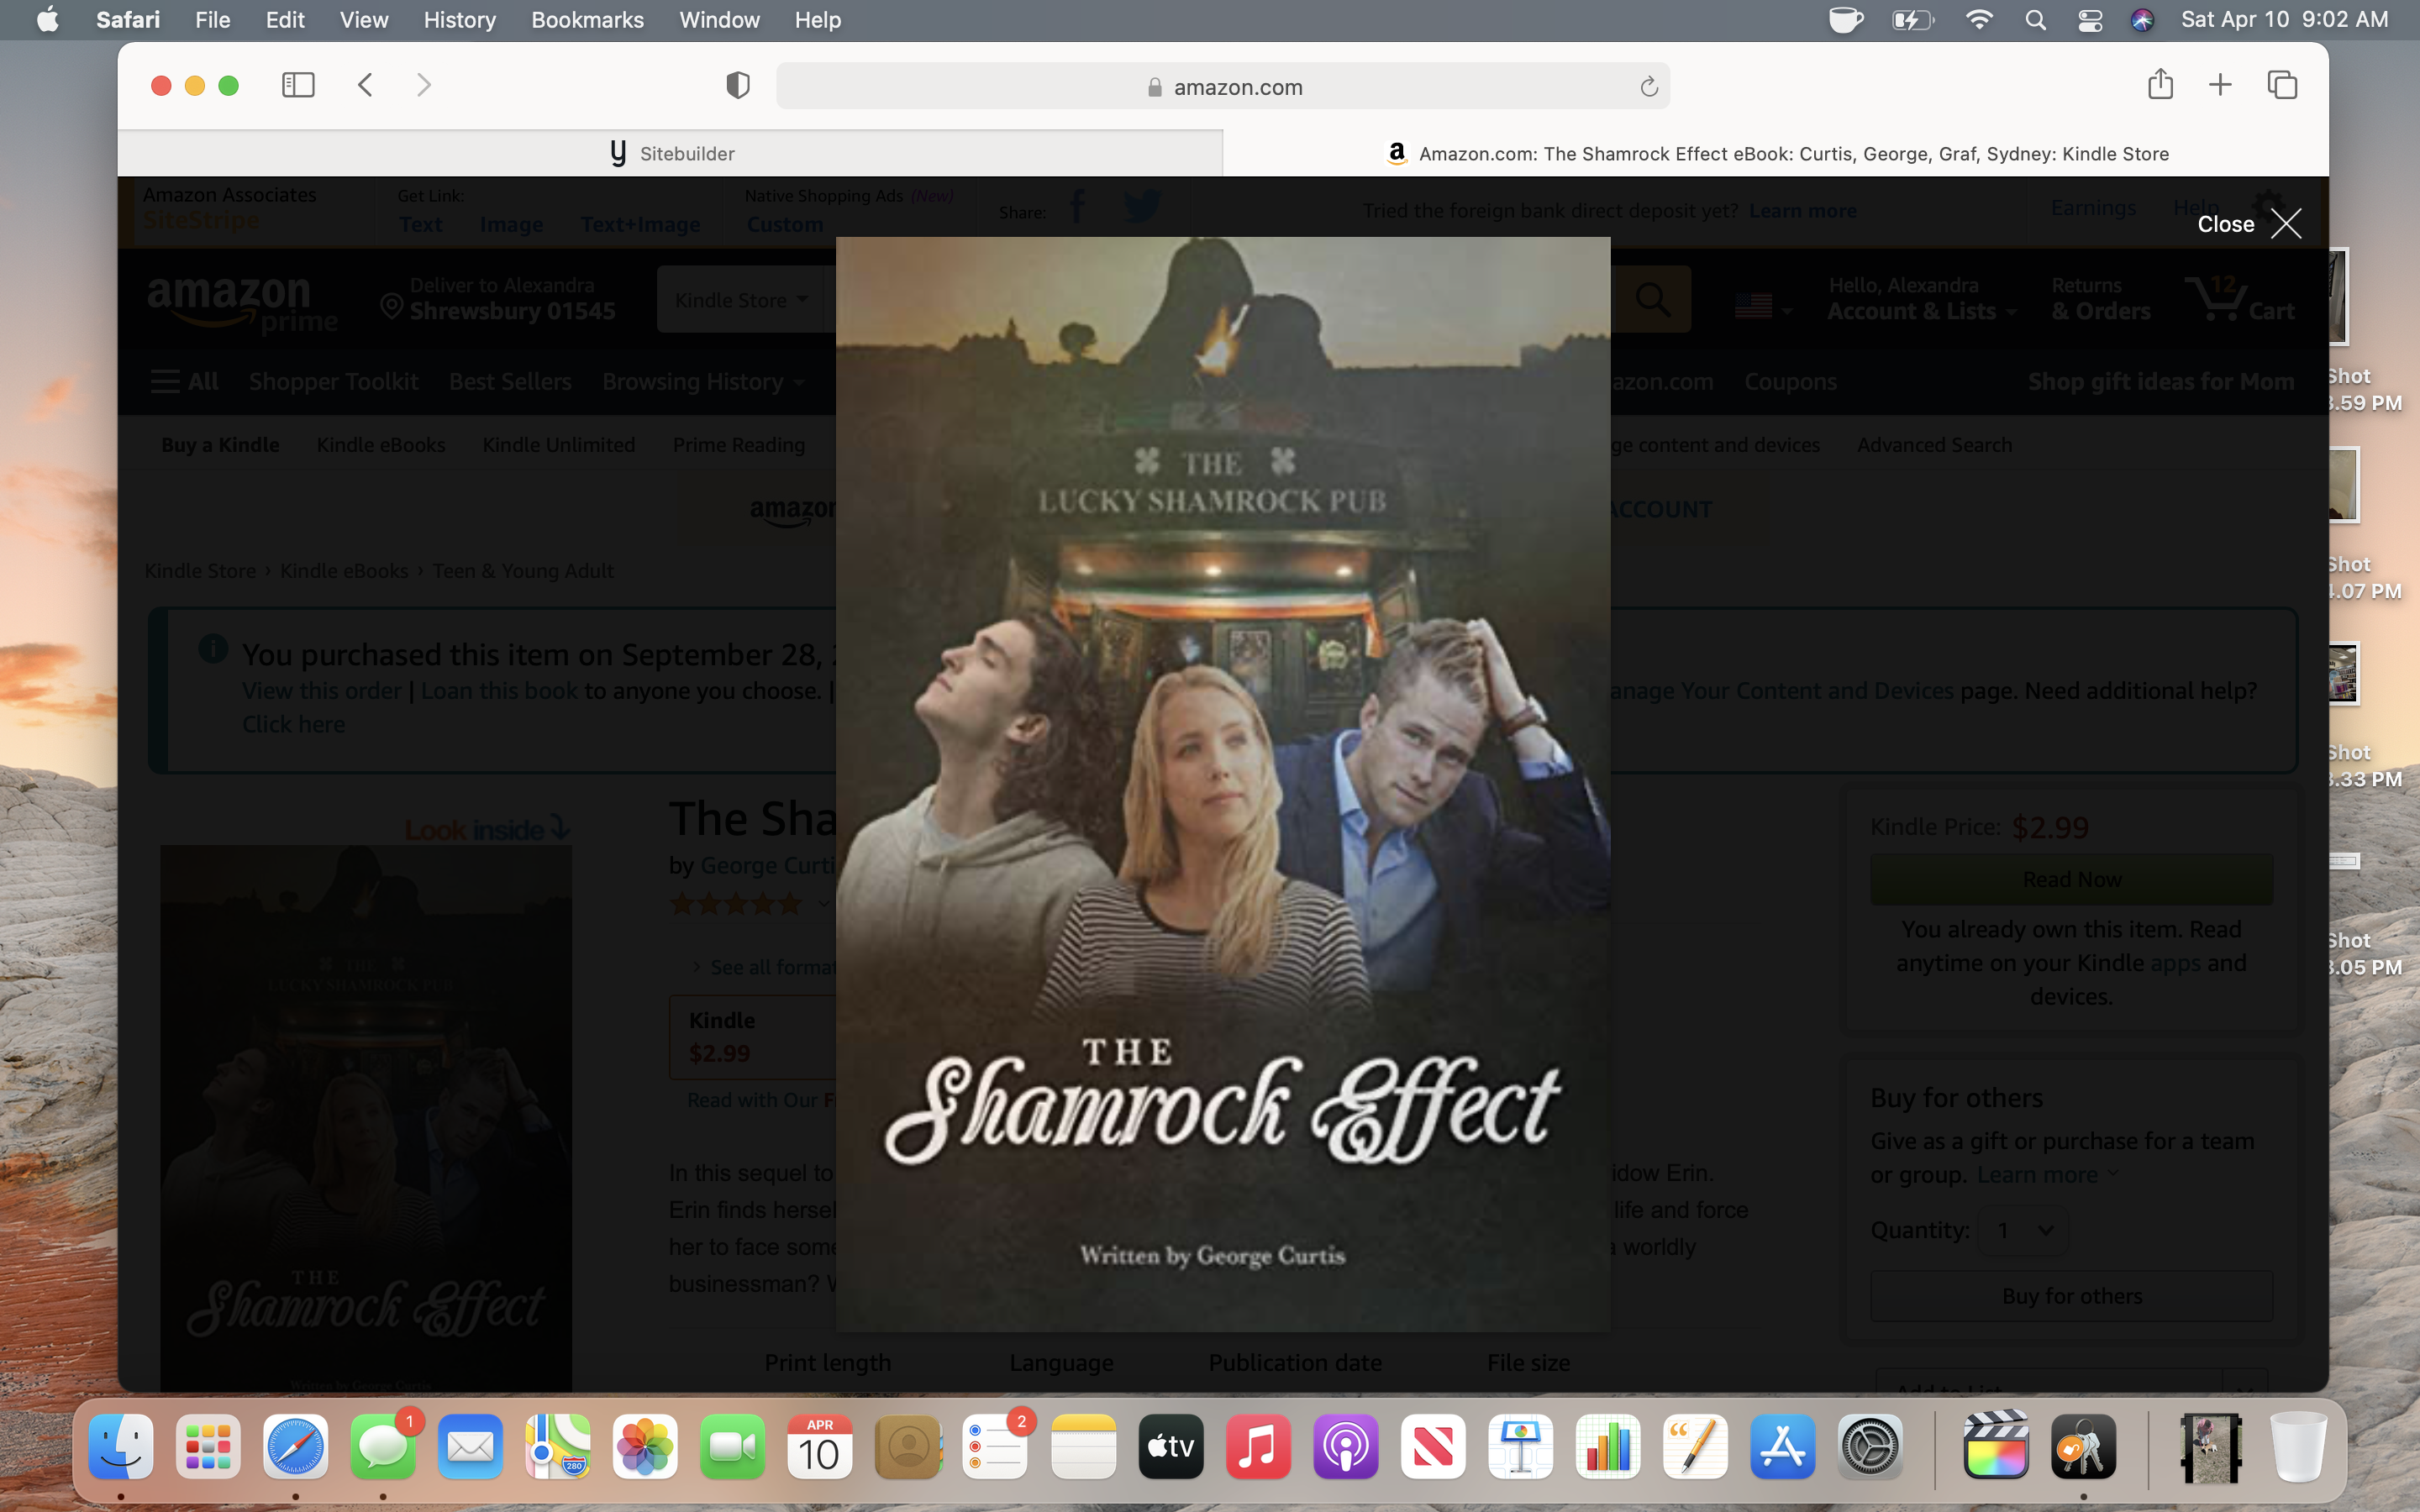Open Mail from the Dock
The image size is (2420, 1512).
click(470, 1446)
